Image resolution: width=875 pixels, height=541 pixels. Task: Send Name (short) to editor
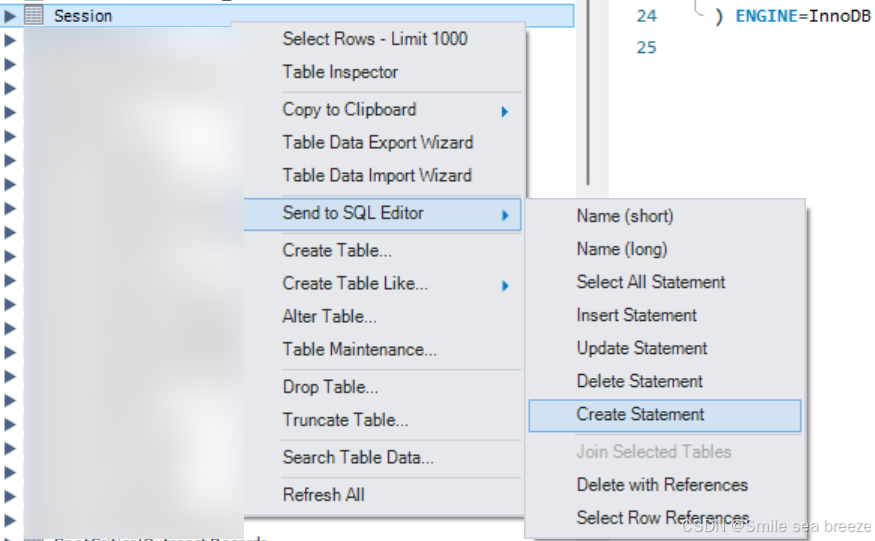624,216
